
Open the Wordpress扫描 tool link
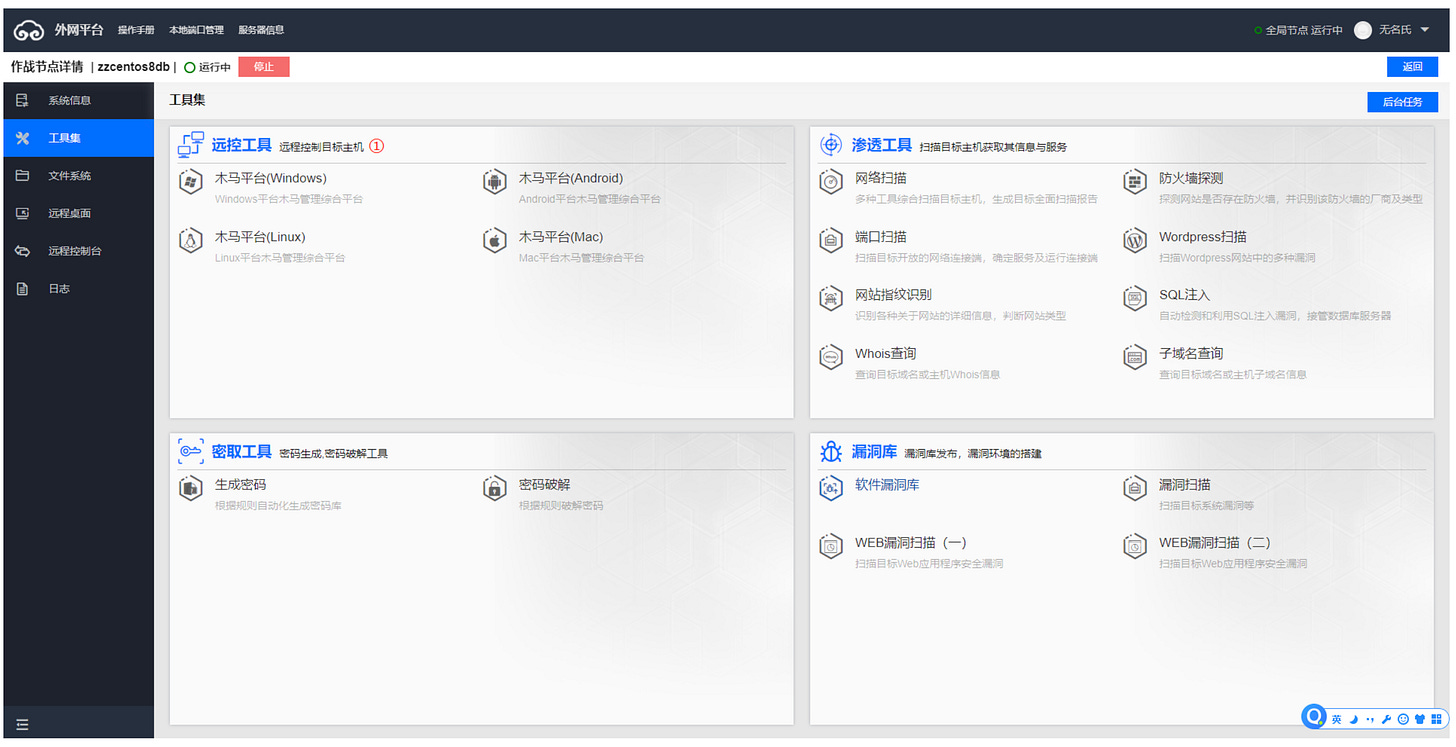1203,237
